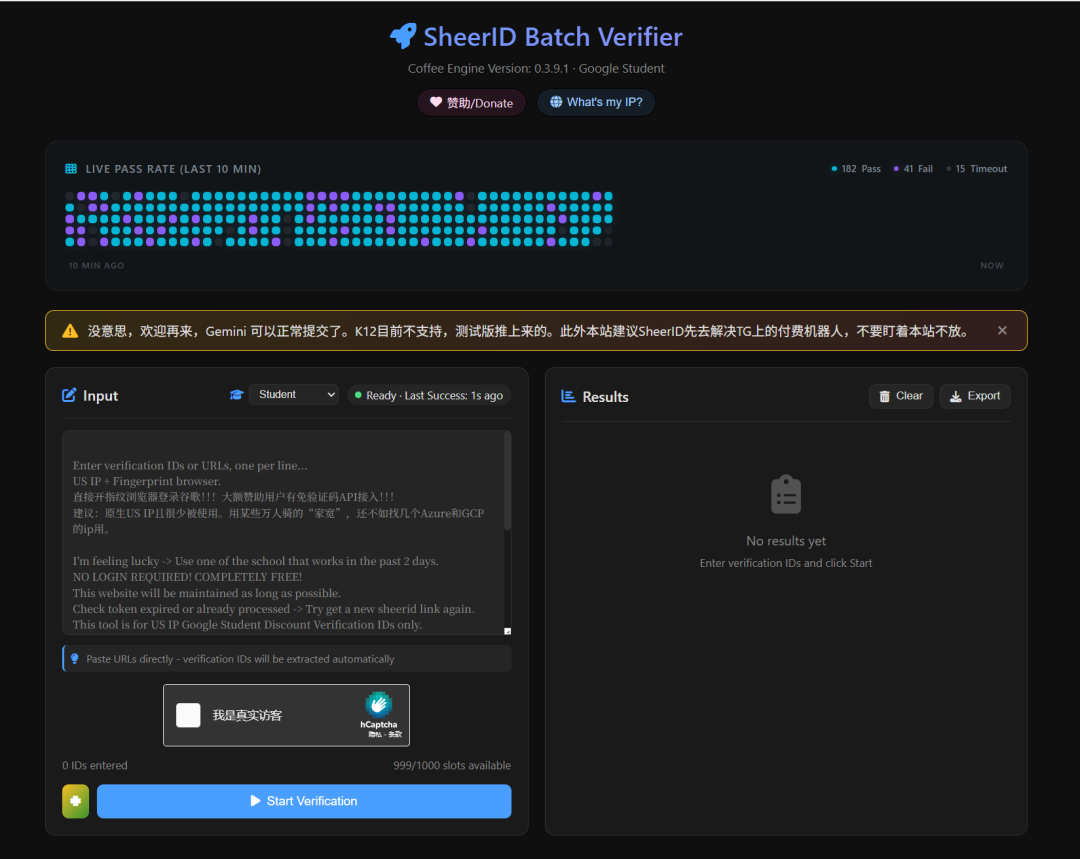Viewport: 1080px width, 859px height.
Task: Click the 15 Timeout legend entry
Action: [977, 169]
